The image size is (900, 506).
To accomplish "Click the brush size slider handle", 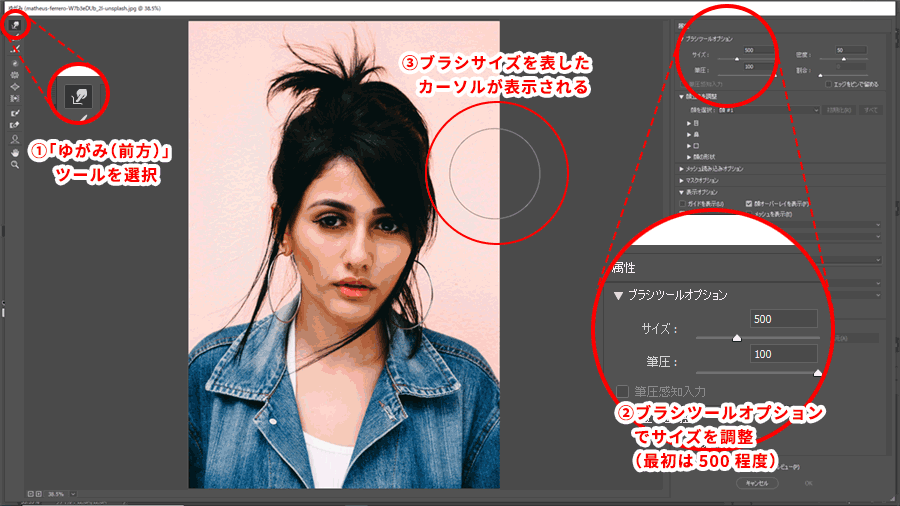I will tap(737, 59).
